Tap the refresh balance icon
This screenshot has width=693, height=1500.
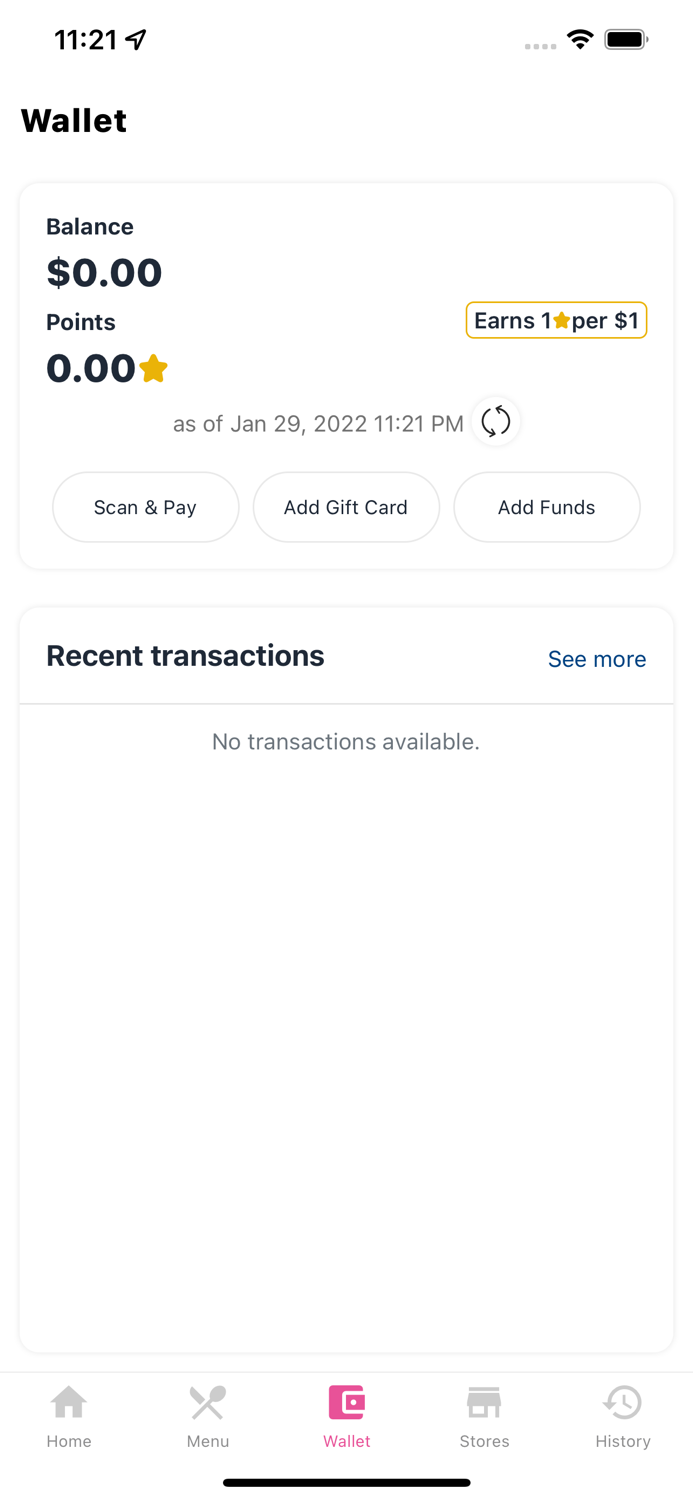point(496,422)
